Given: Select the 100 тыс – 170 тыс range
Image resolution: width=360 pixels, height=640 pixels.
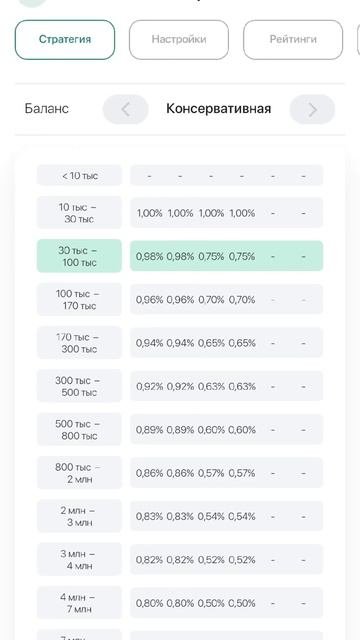Looking at the screenshot, I should tap(79, 299).
